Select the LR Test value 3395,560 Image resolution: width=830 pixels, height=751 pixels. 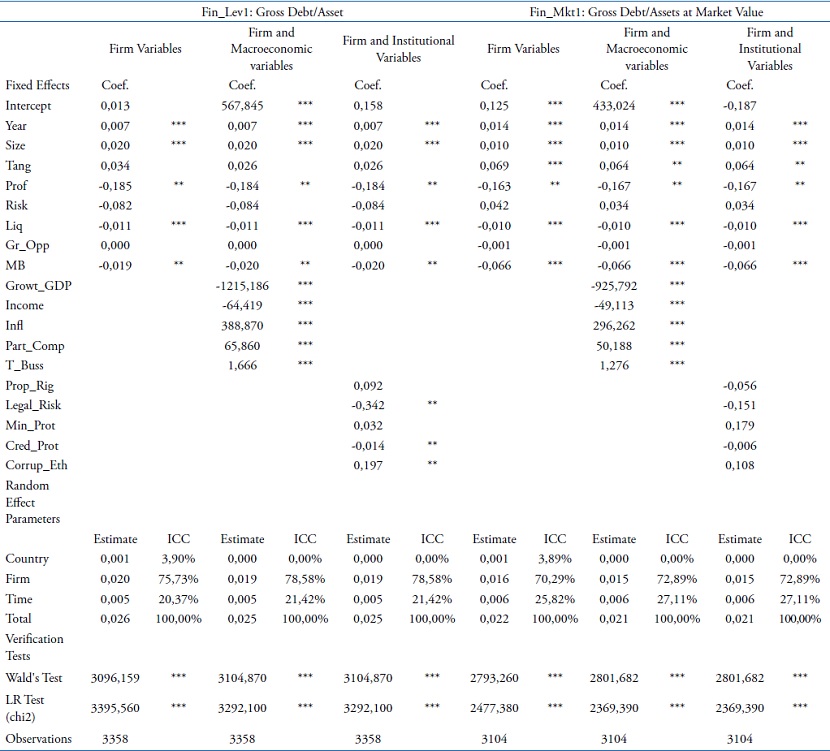[115, 707]
